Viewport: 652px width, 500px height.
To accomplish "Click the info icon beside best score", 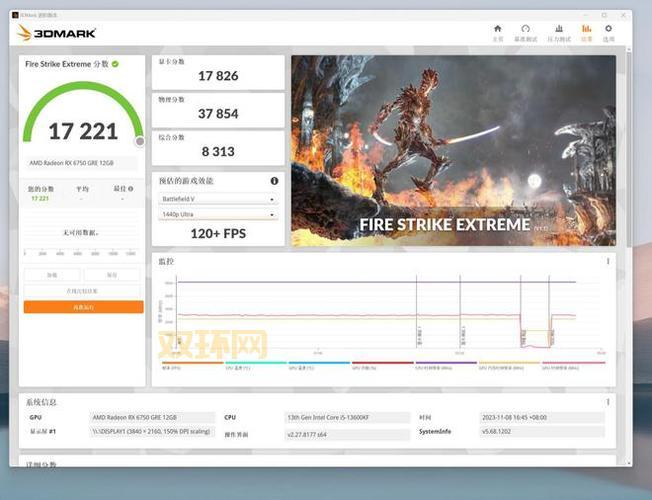I will 131,189.
